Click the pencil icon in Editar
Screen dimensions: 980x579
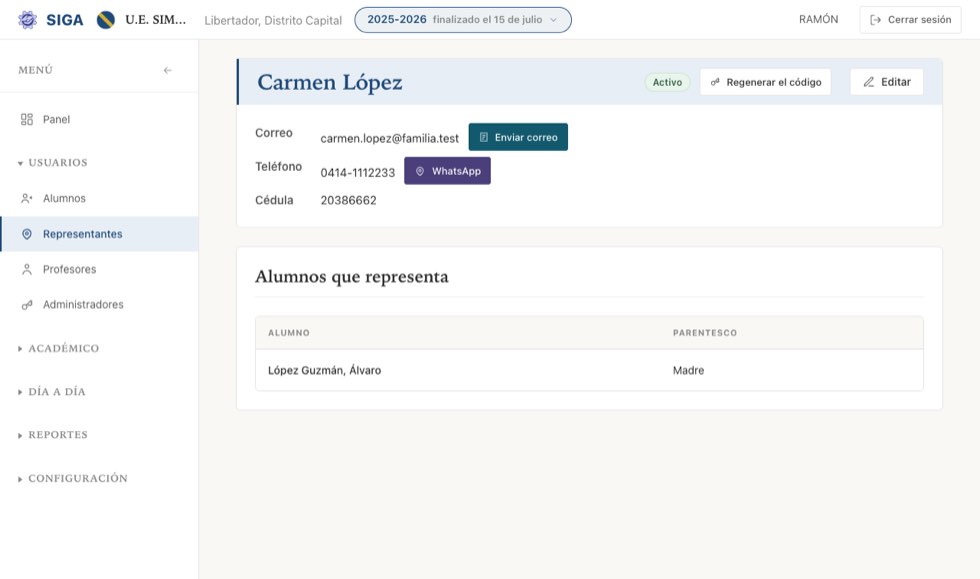[x=869, y=82]
